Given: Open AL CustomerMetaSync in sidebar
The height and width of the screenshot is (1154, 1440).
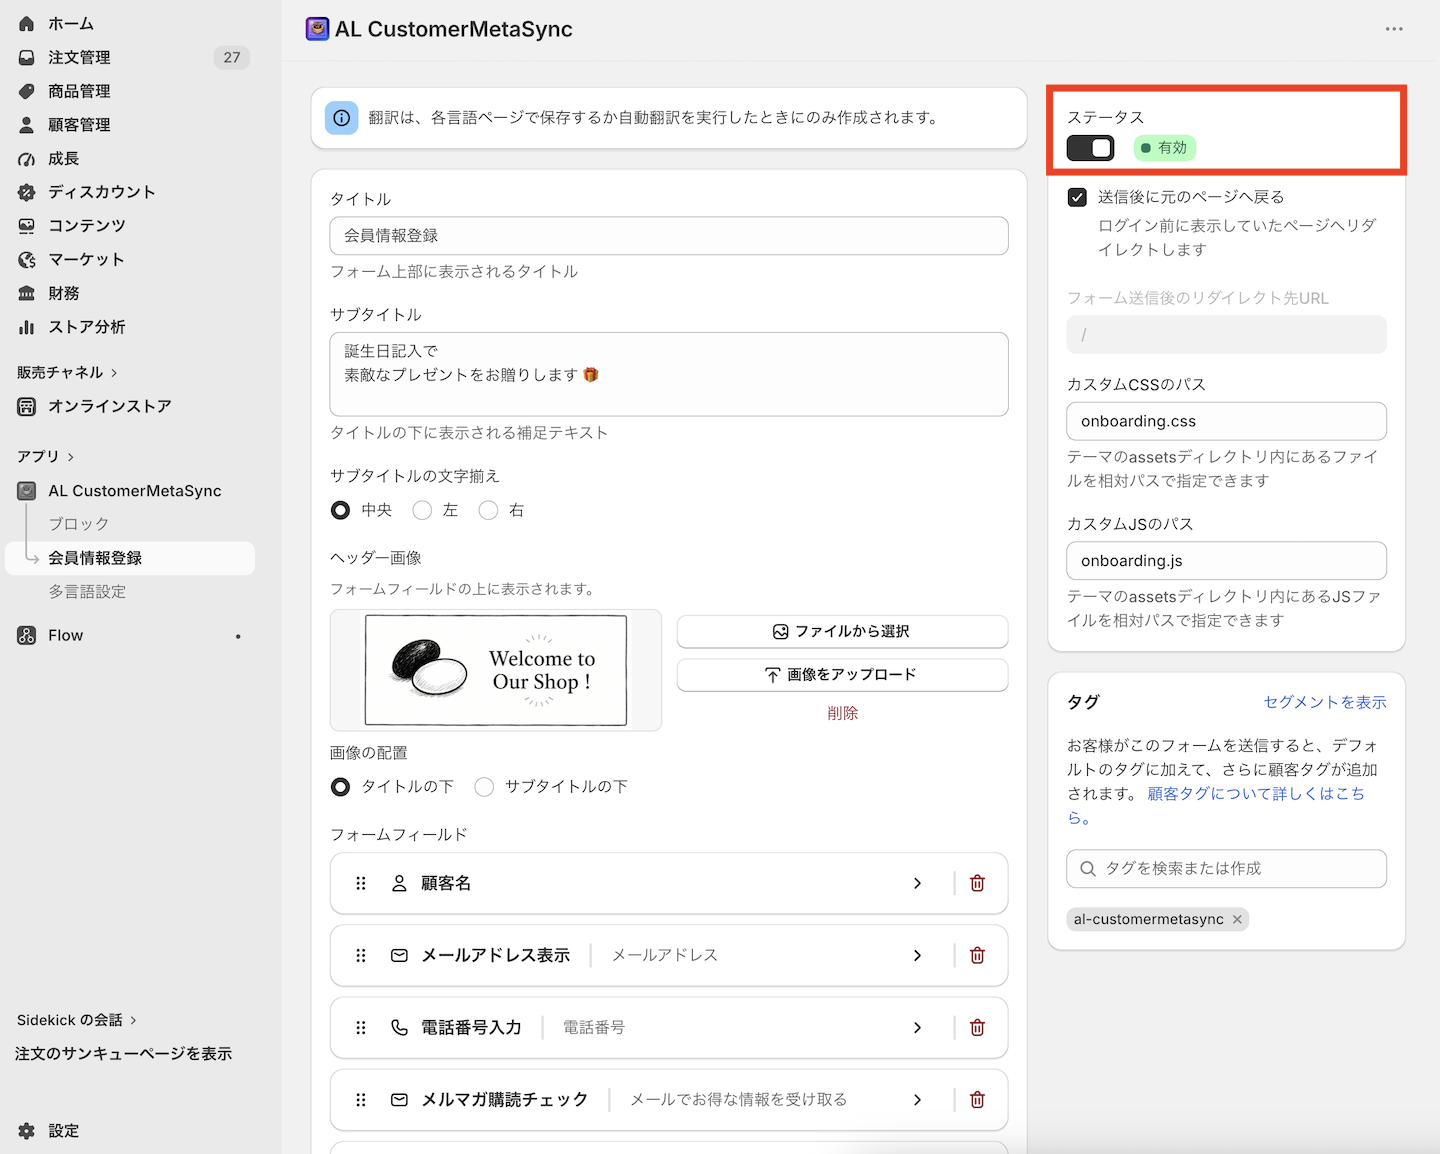Looking at the screenshot, I should pos(135,491).
